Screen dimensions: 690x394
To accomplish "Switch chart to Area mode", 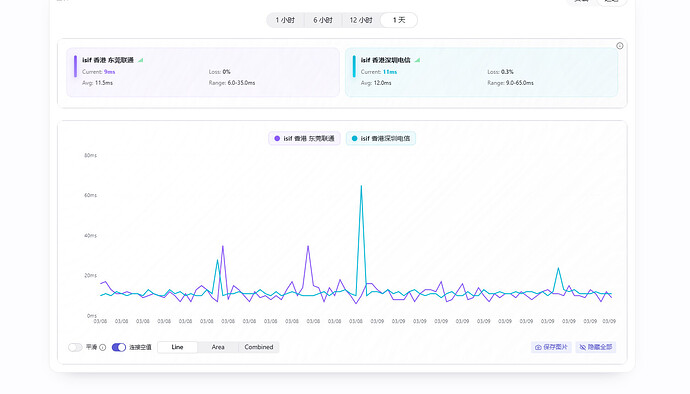I will [x=218, y=347].
